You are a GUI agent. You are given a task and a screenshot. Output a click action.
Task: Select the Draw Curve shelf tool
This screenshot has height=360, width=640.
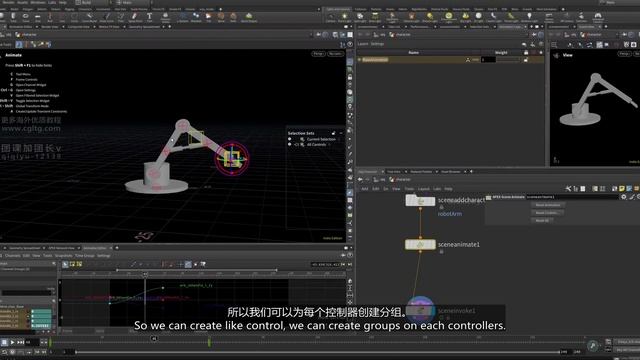(x=107, y=17)
